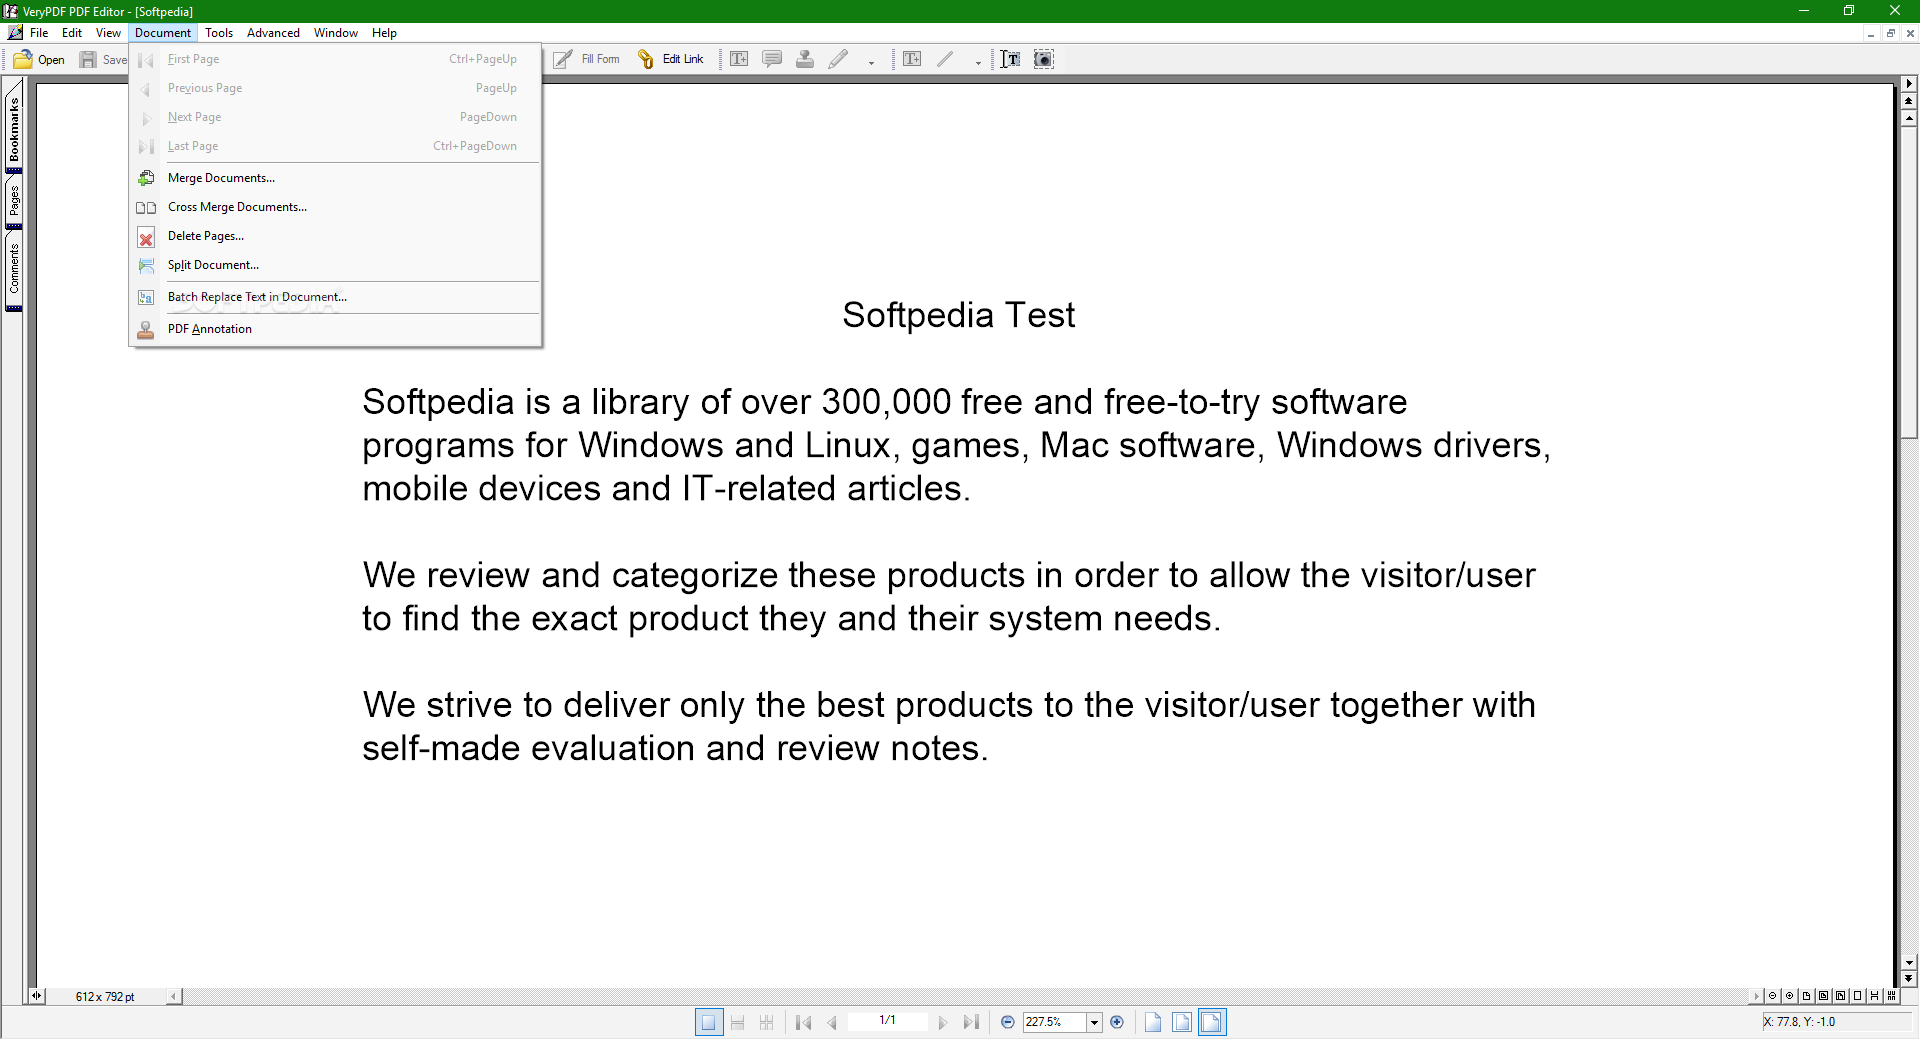Select the pencil drawing tool

click(x=838, y=60)
